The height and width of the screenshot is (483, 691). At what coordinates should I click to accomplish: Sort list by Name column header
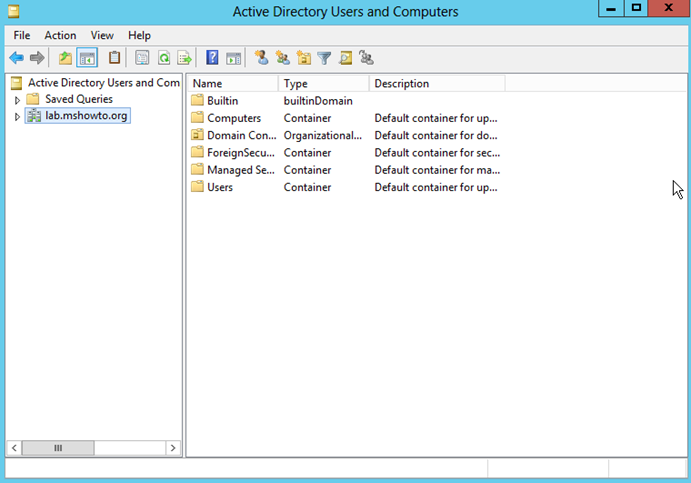(233, 83)
